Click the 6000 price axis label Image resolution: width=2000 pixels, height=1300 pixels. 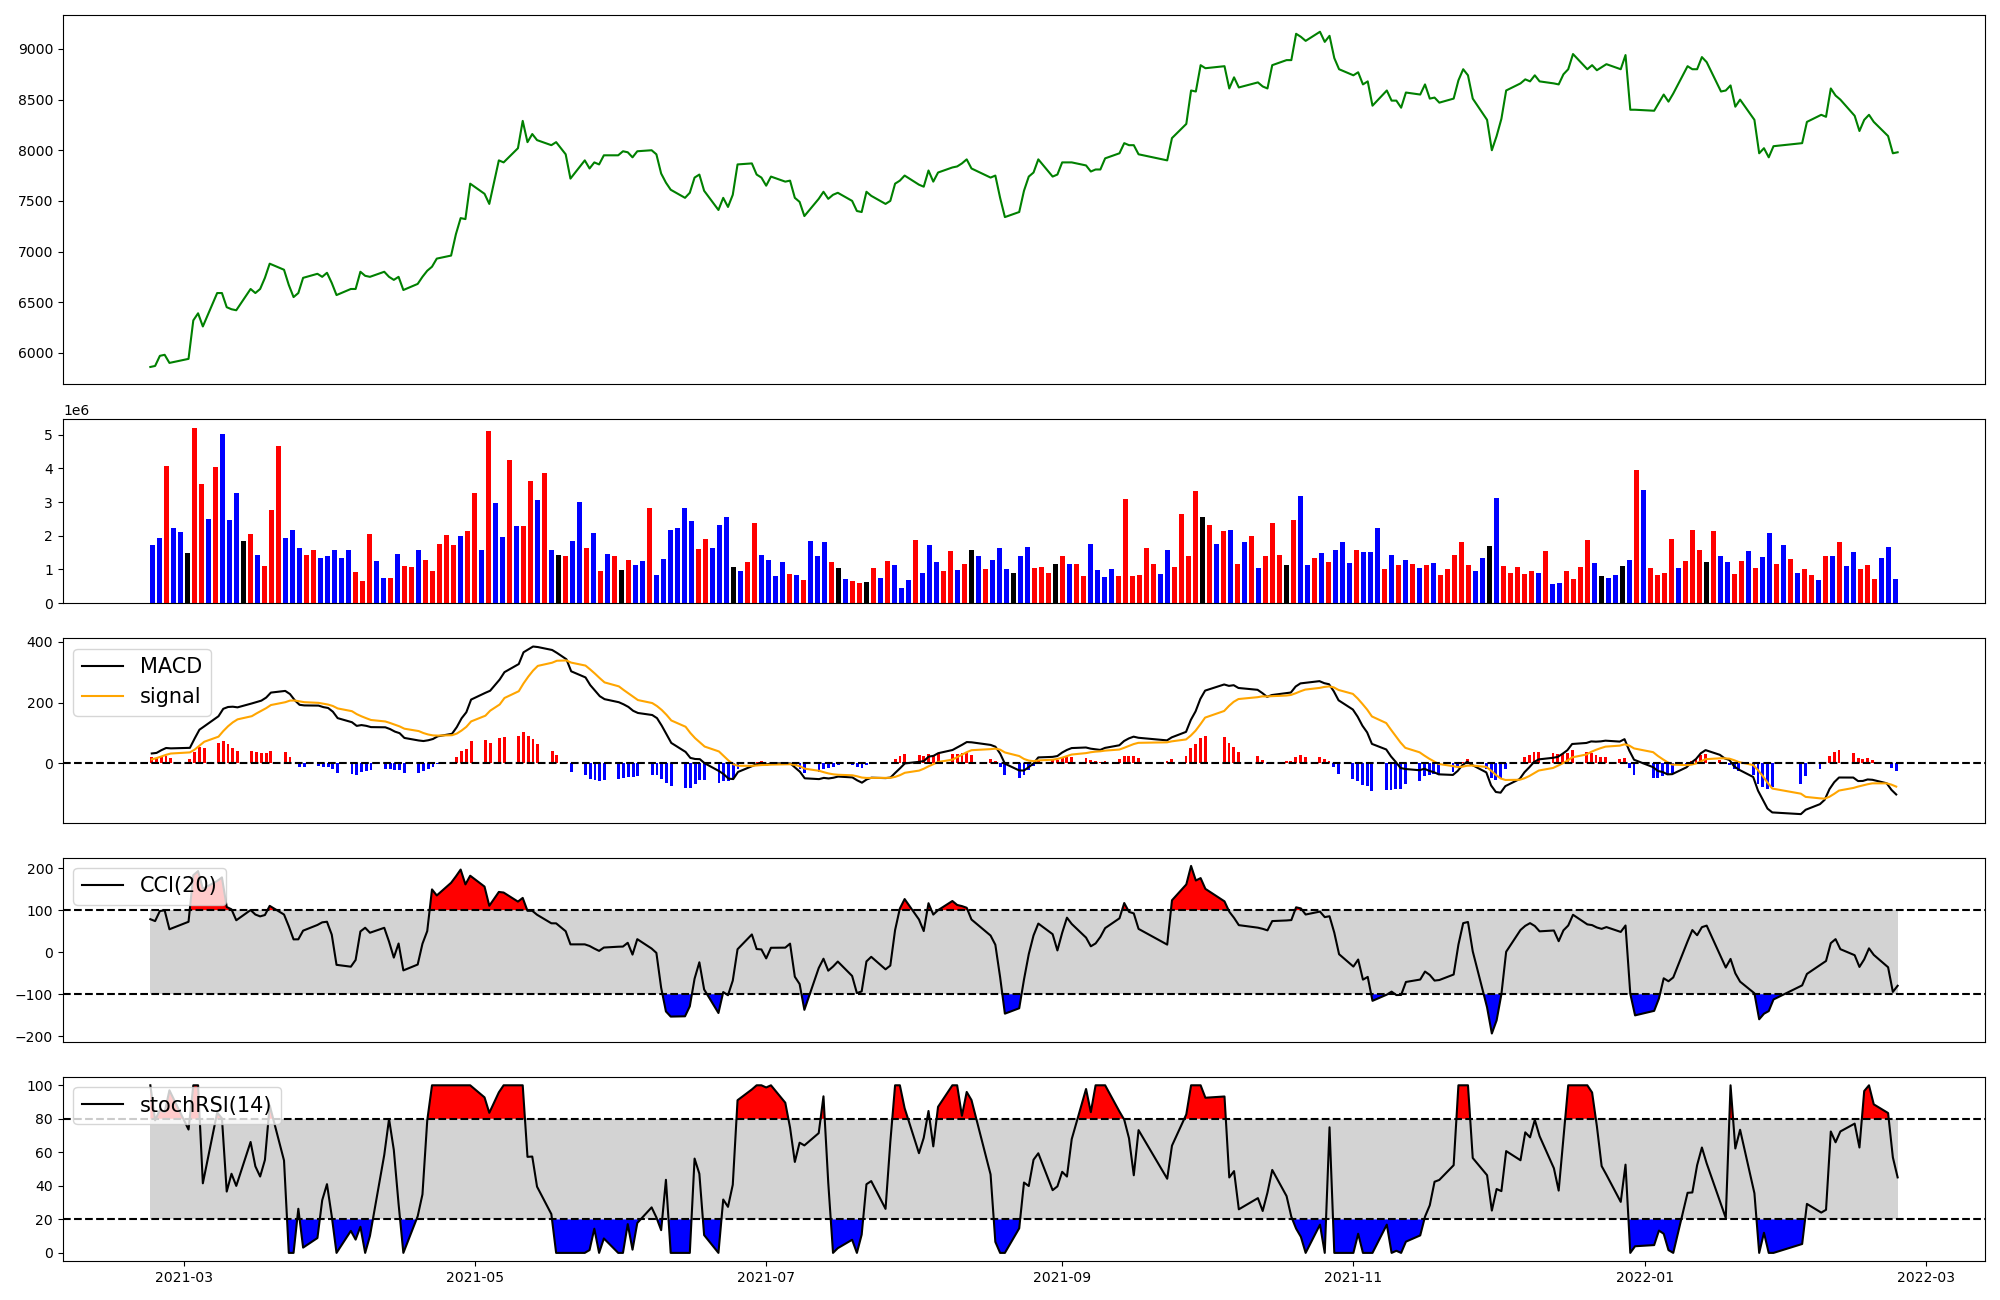[x=36, y=353]
